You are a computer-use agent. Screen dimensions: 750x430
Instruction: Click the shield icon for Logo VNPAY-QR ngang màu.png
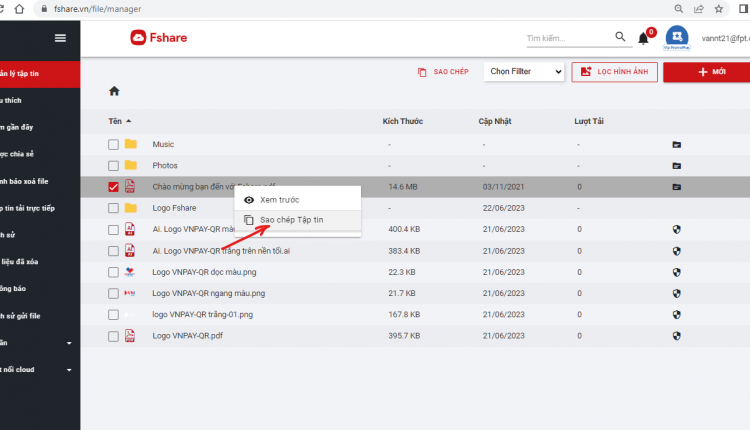pyautogui.click(x=676, y=293)
